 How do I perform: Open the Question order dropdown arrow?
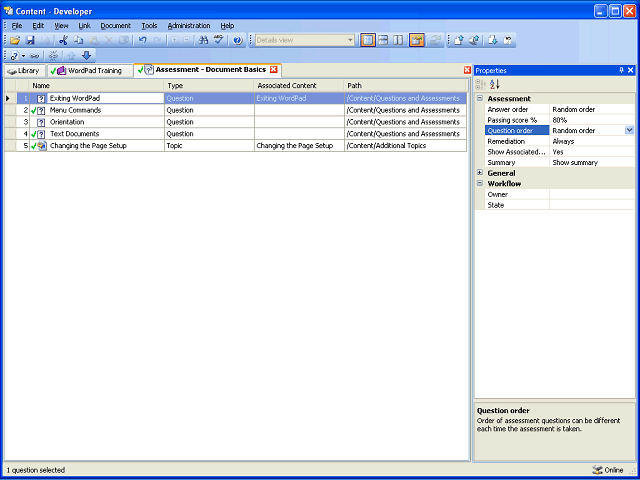629,130
